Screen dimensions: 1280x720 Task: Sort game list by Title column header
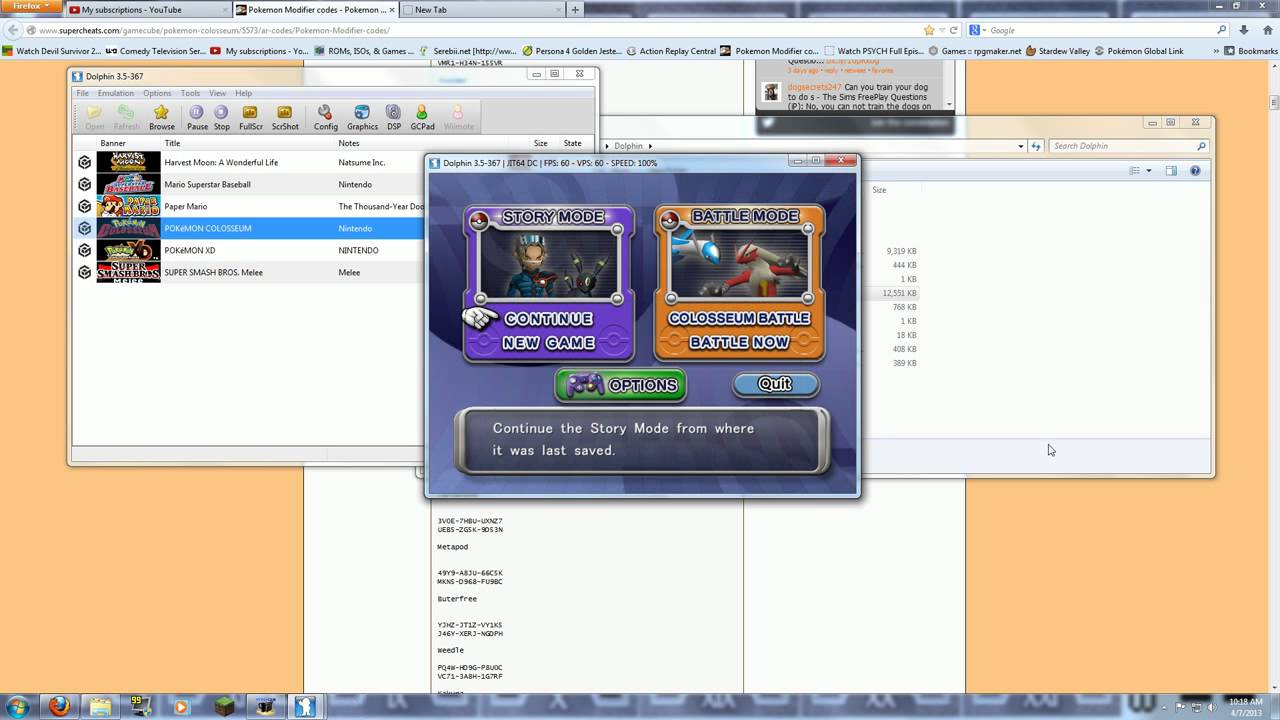pyautogui.click(x=248, y=143)
